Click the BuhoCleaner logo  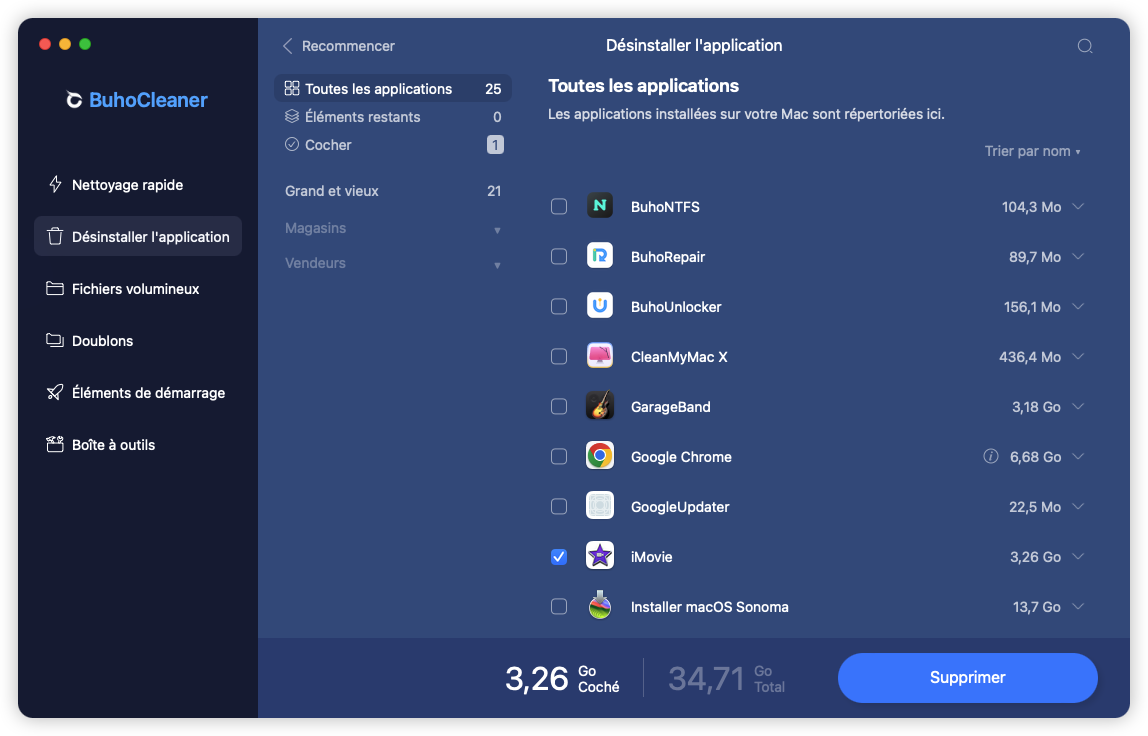click(137, 100)
